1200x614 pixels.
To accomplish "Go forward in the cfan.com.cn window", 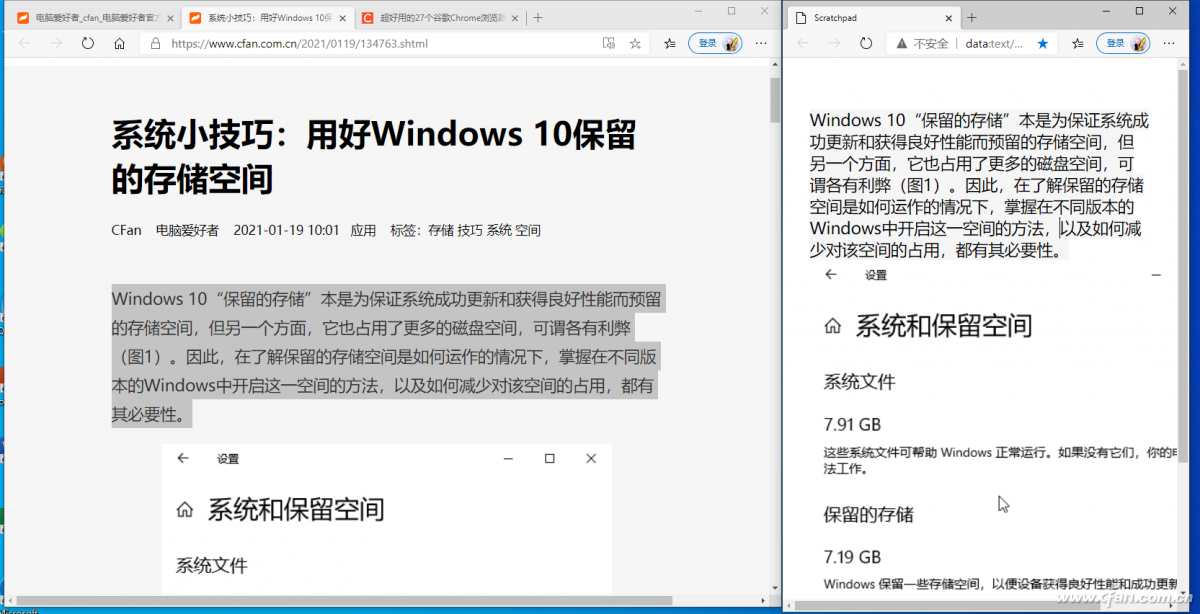I will pos(56,44).
